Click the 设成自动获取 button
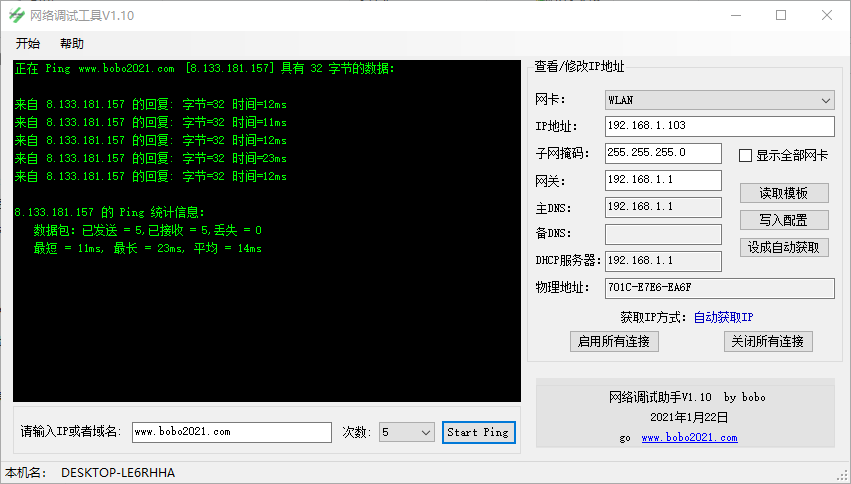Image resolution: width=851 pixels, height=484 pixels. click(x=784, y=247)
